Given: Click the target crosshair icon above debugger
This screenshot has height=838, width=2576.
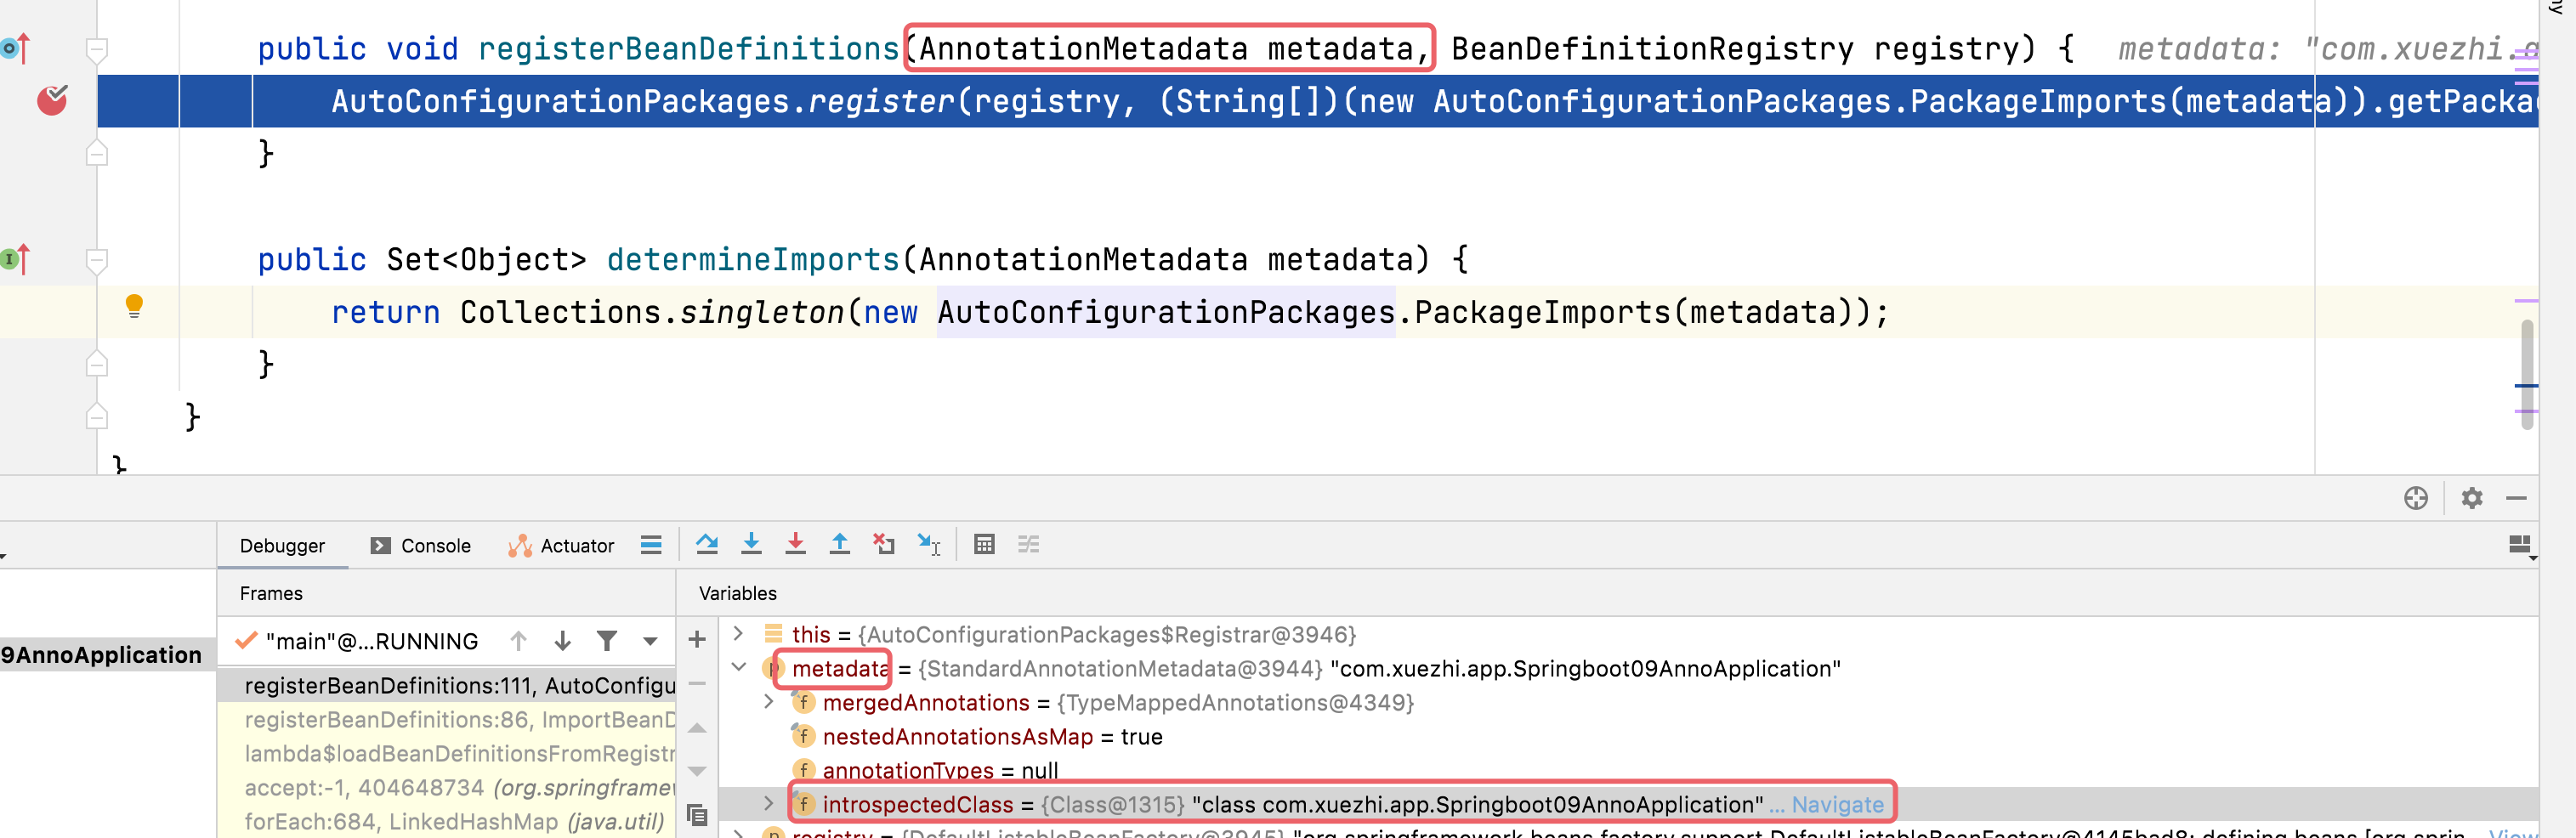Looking at the screenshot, I should (x=2416, y=498).
